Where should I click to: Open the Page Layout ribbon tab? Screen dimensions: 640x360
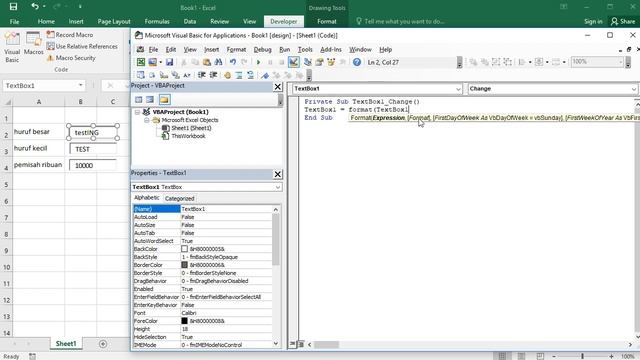tap(114, 21)
